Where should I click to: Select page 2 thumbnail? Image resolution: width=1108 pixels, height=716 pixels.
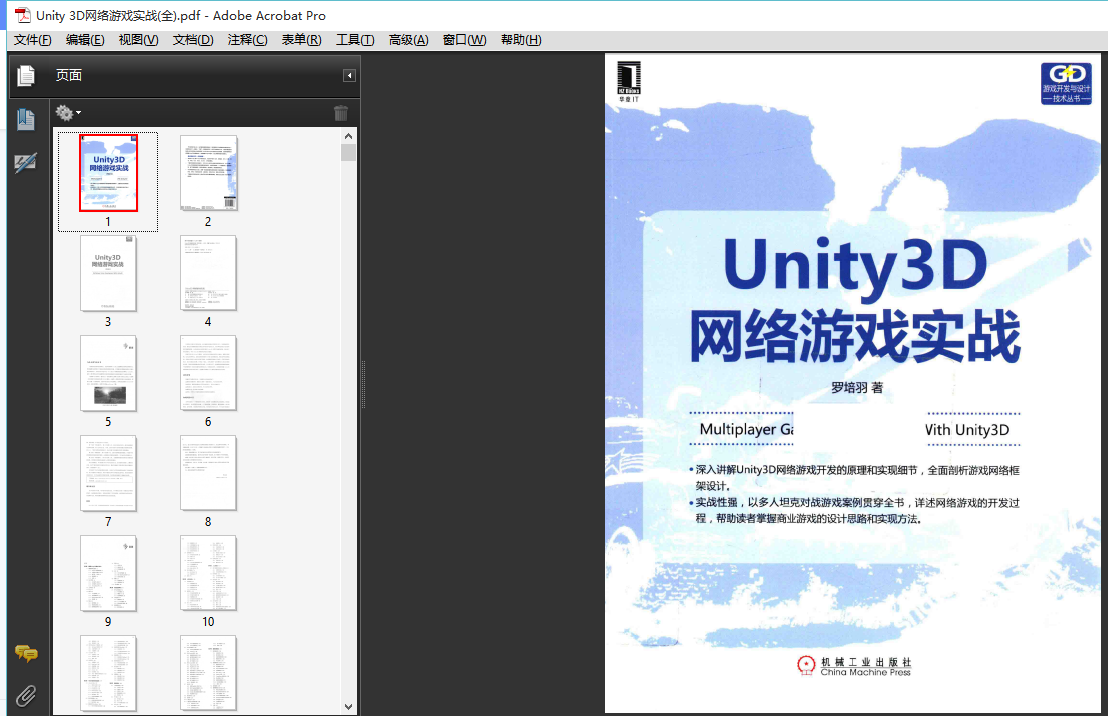[208, 173]
